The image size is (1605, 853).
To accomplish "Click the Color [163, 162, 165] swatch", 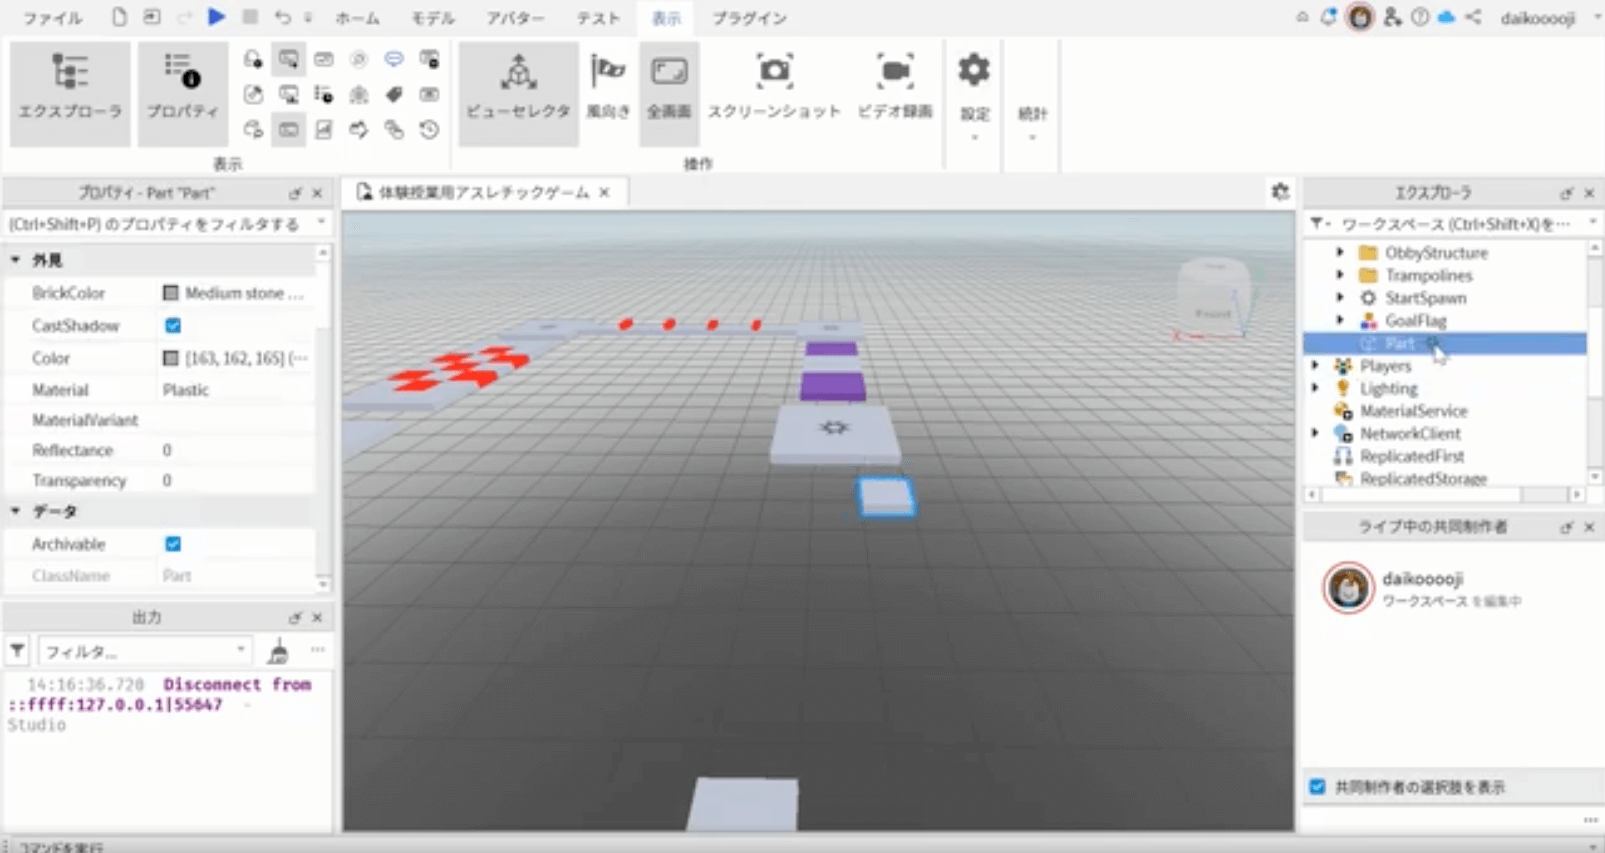I will (171, 358).
